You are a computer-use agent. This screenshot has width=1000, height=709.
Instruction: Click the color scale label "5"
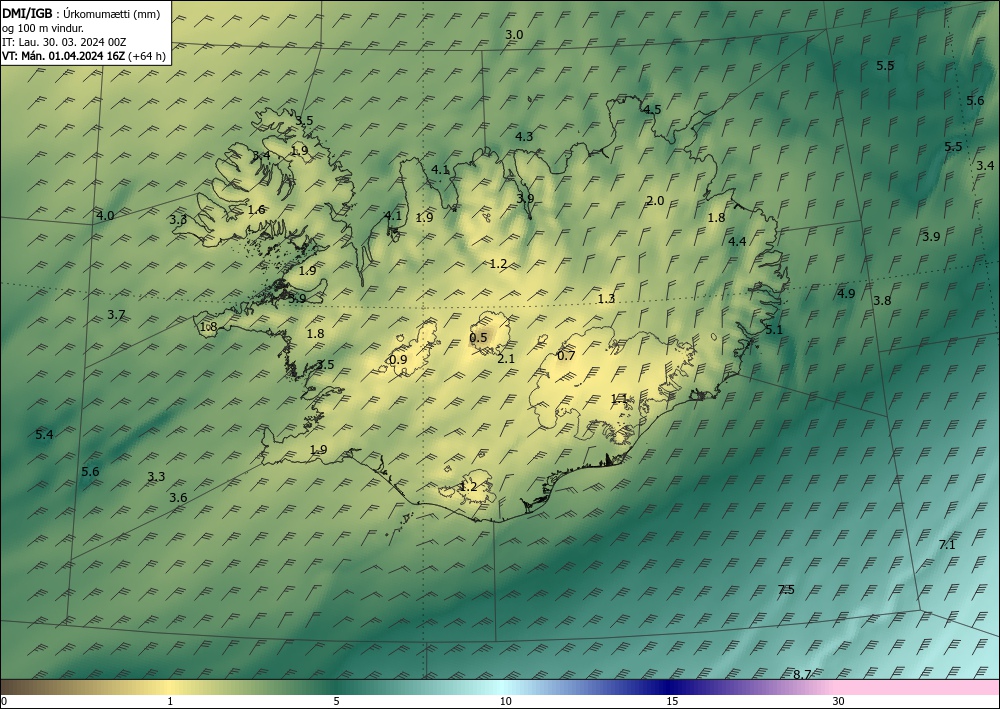pyautogui.click(x=336, y=701)
